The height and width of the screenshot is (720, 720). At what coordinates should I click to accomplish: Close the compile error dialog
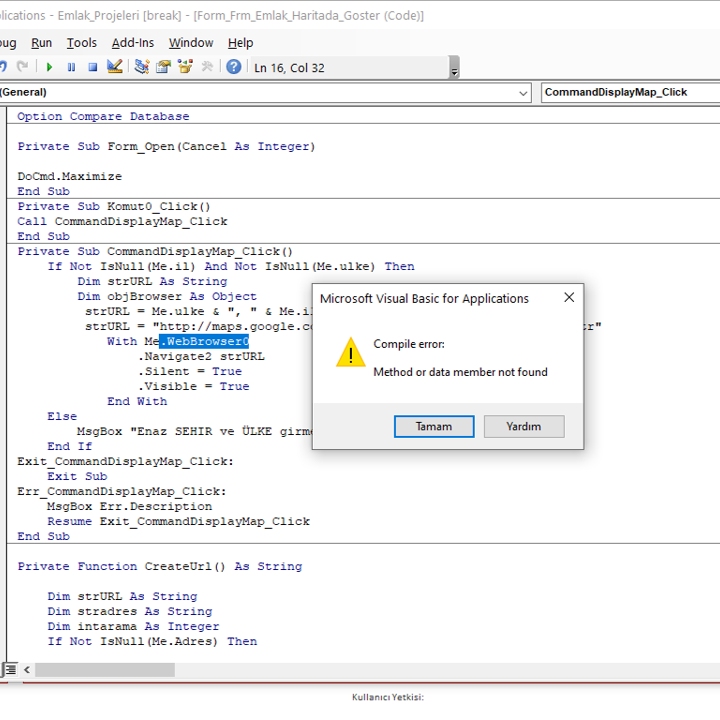click(569, 298)
